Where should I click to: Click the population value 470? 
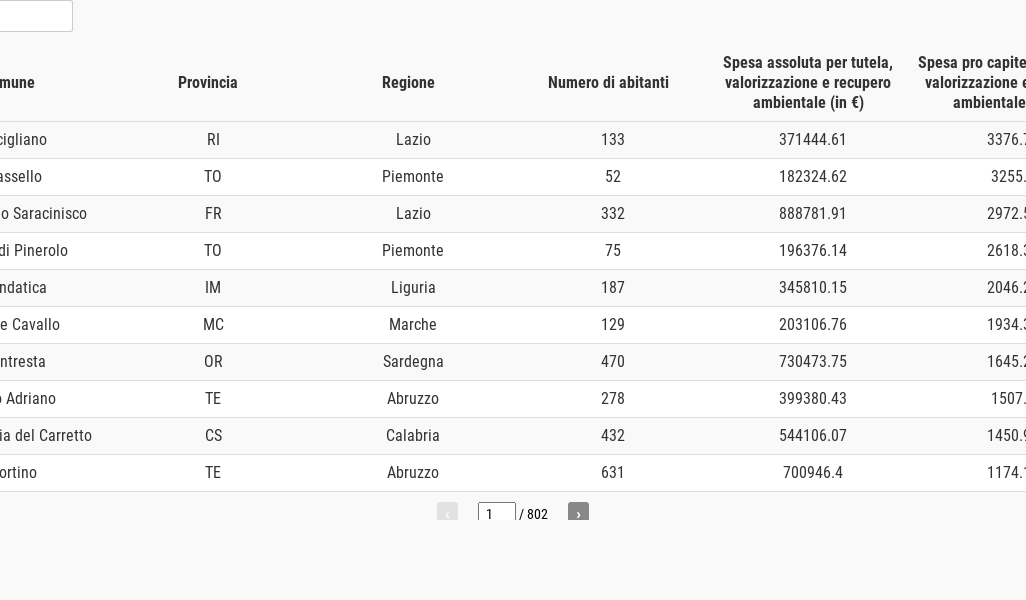click(613, 362)
